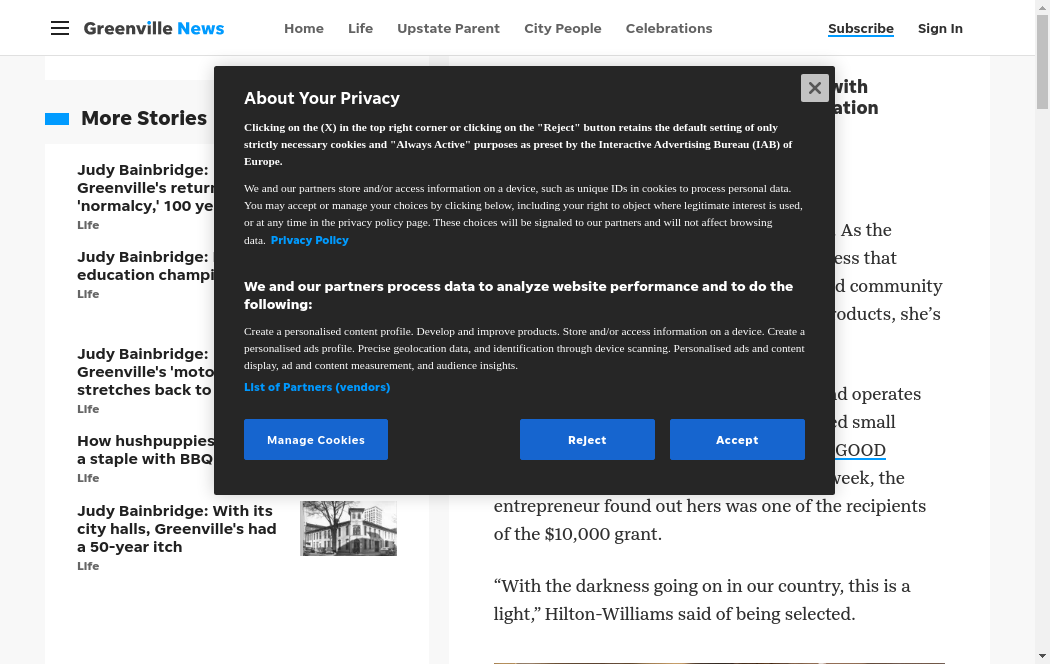1050x664 pixels.
Task: Sign In to your account
Action: pos(939,28)
